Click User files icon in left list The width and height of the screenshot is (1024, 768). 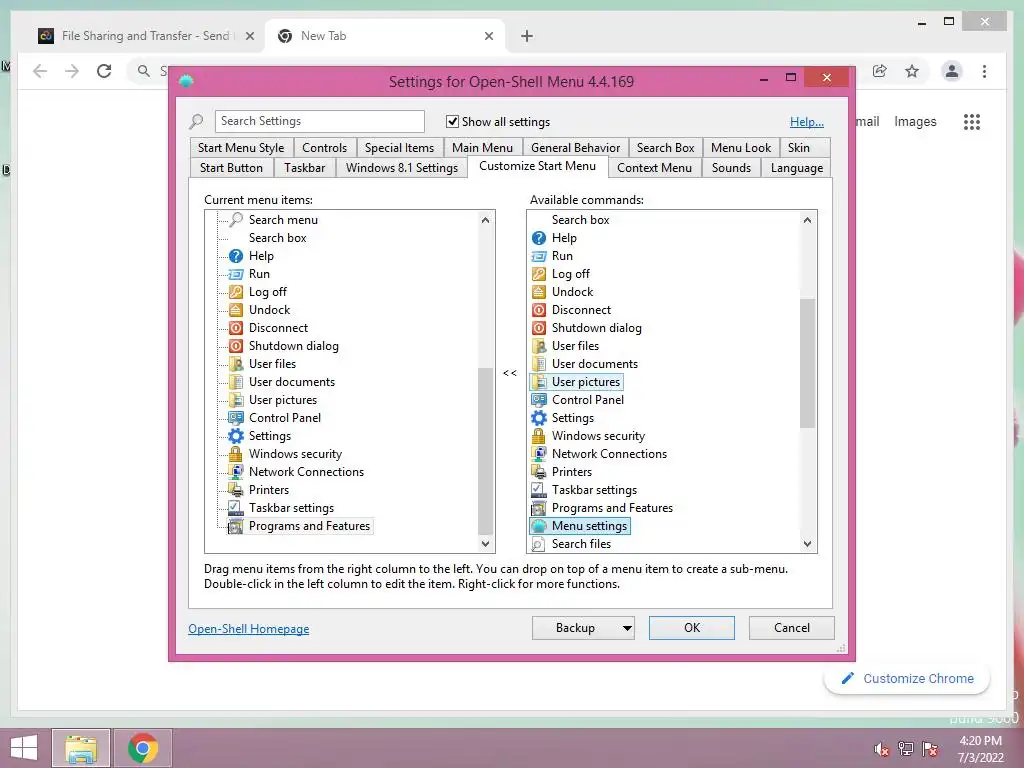point(236,364)
